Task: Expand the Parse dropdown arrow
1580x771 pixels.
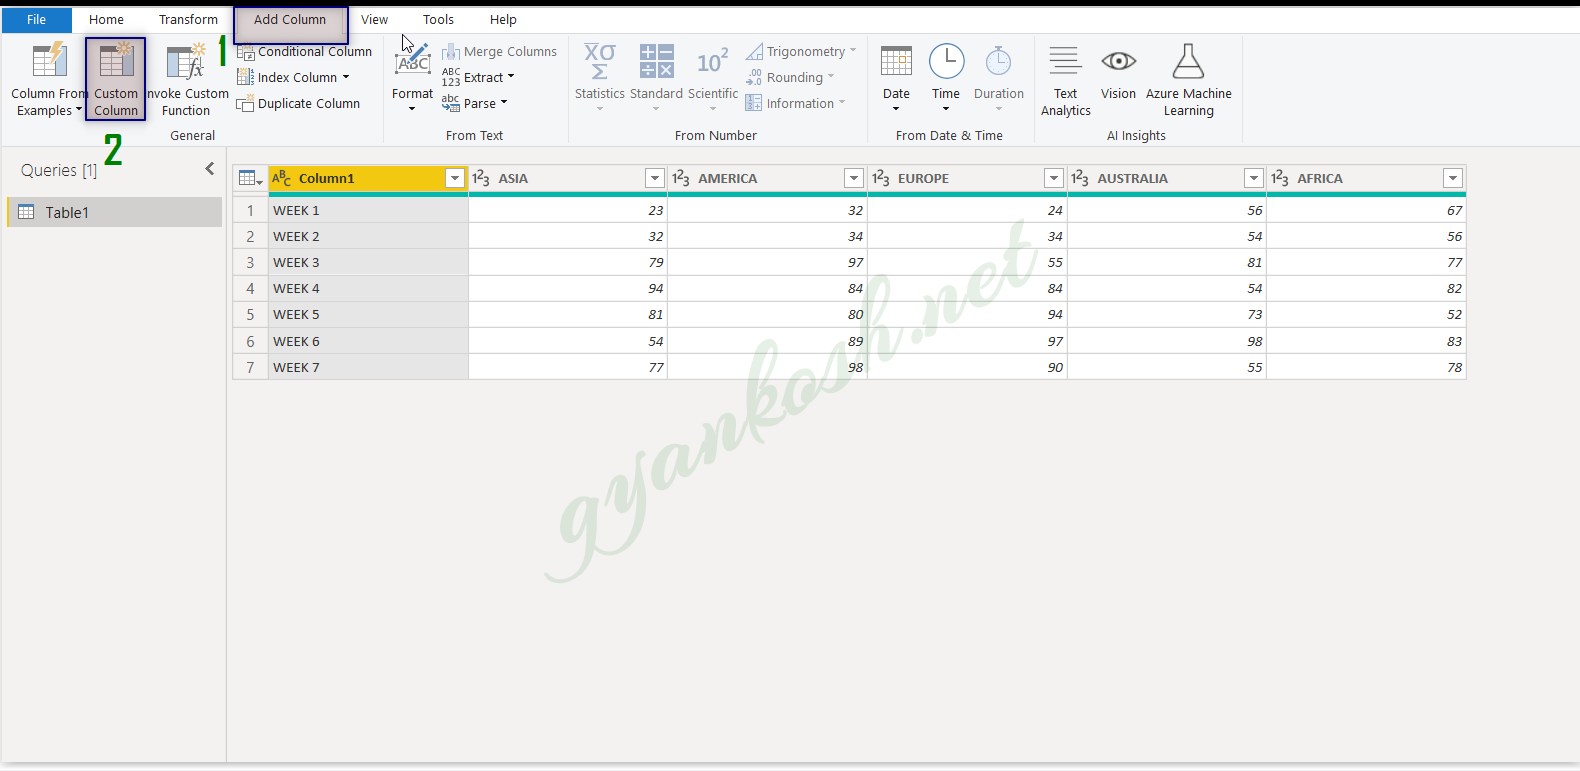Action: pos(504,102)
